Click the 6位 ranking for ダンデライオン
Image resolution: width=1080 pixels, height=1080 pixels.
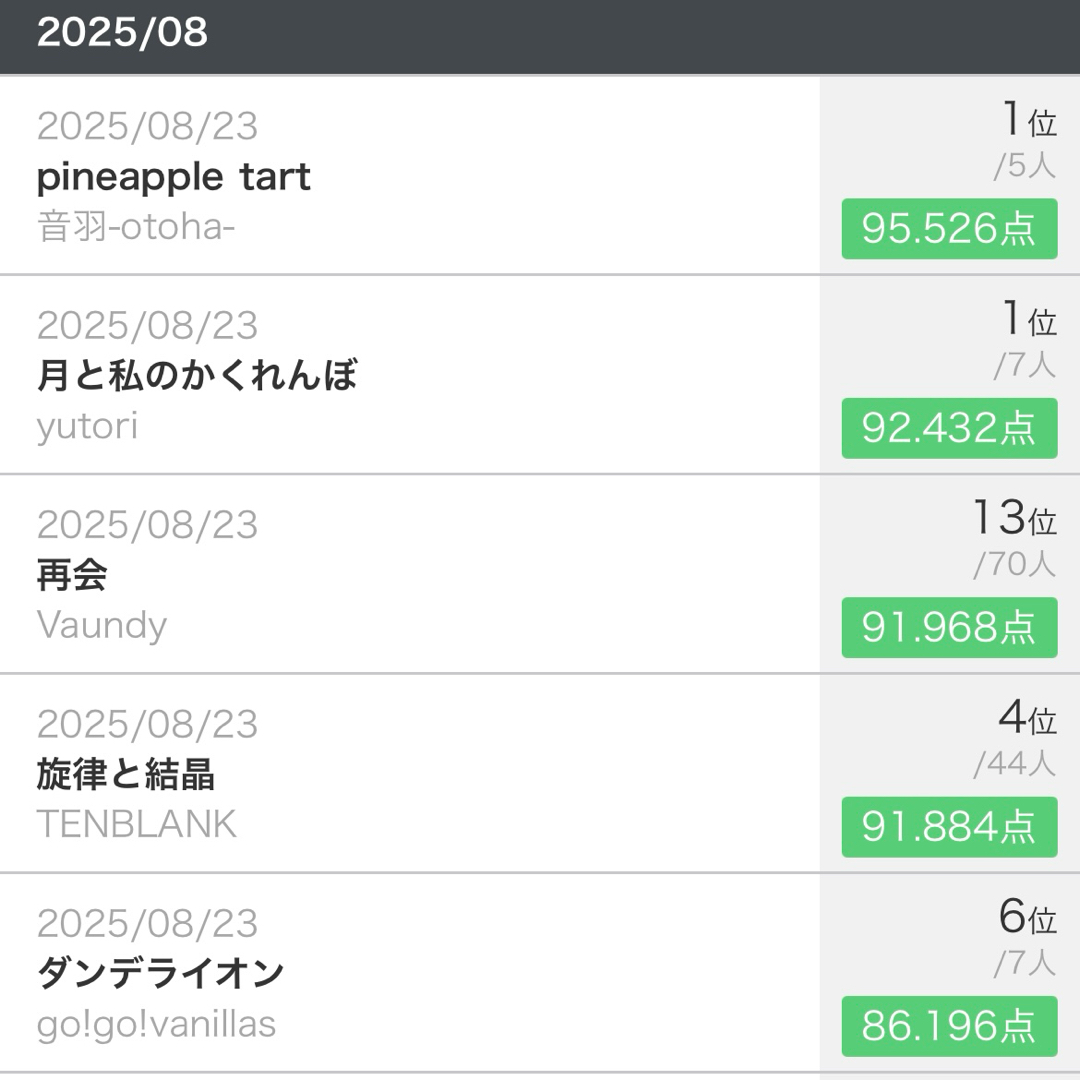click(1026, 917)
